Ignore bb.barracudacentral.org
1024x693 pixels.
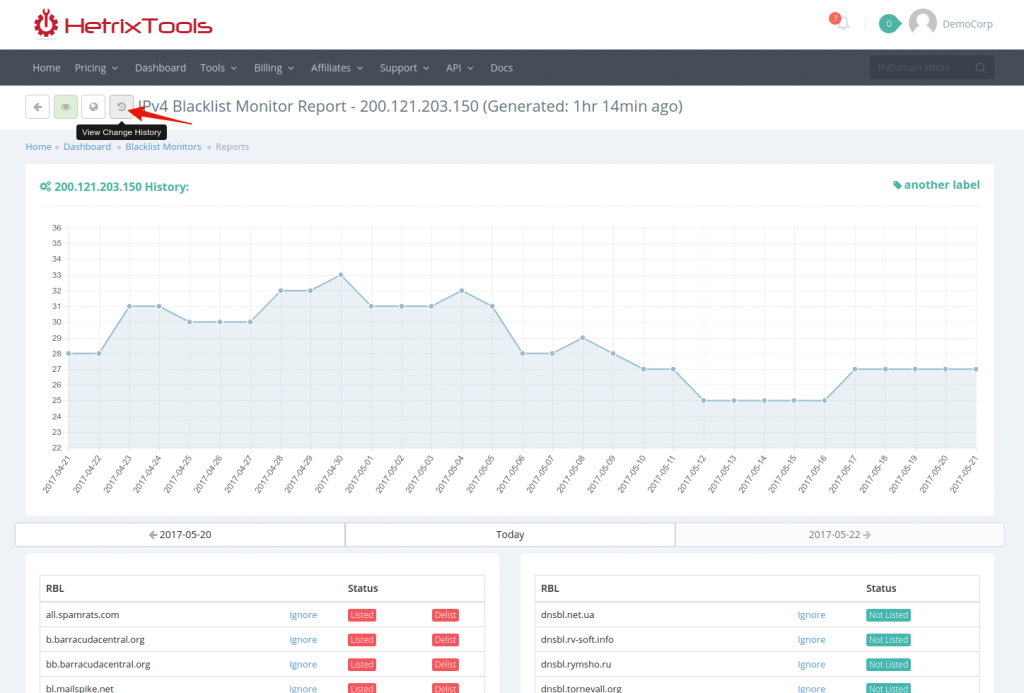303,664
